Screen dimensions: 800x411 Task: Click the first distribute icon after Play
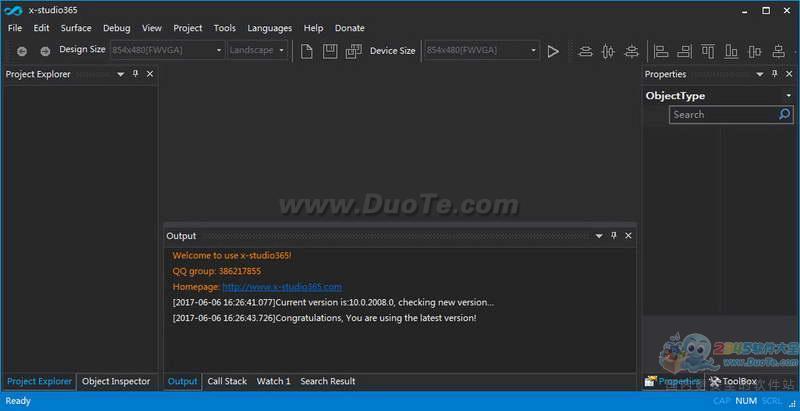tap(585, 51)
